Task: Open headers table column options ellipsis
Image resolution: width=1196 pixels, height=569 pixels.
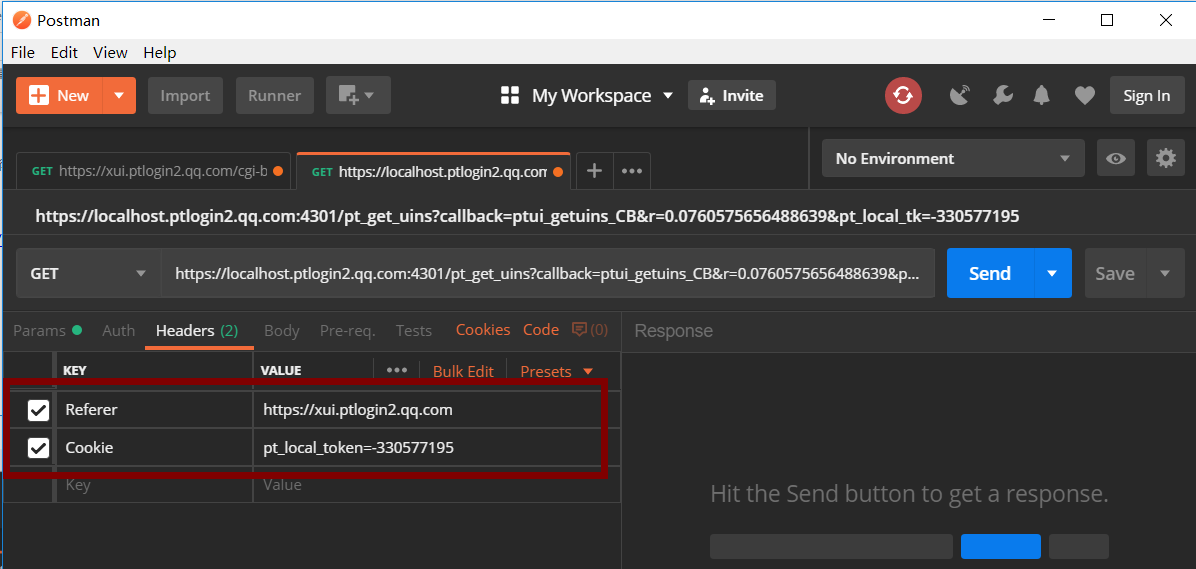Action: click(x=397, y=370)
